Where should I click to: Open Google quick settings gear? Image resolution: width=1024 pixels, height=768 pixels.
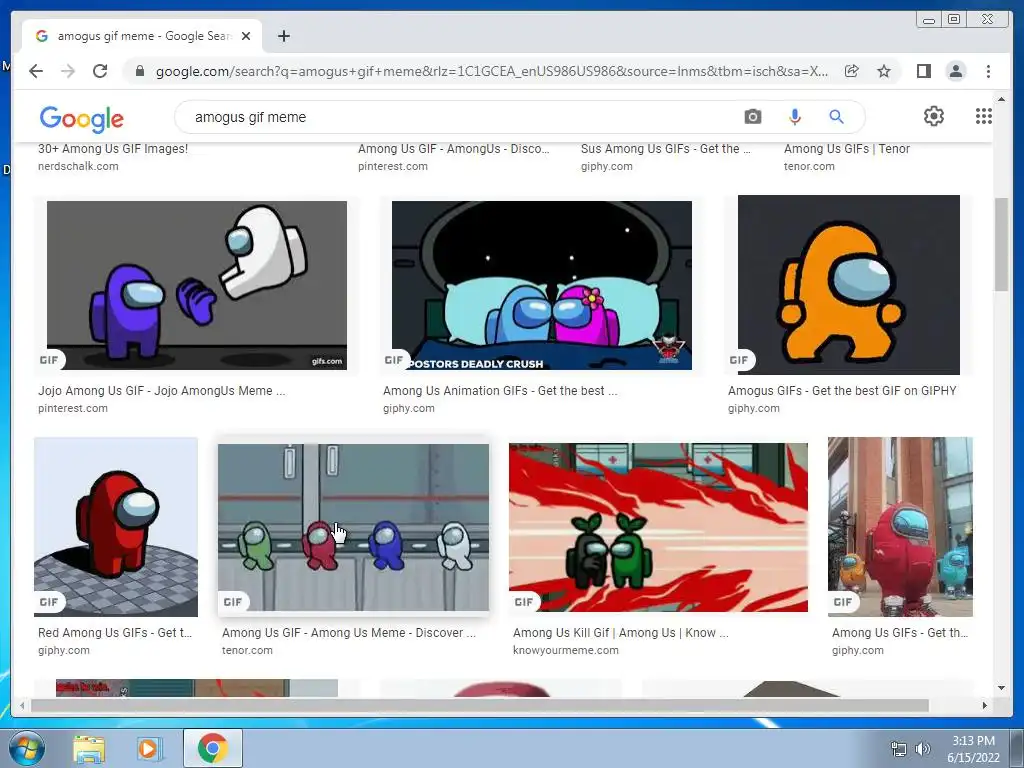934,116
